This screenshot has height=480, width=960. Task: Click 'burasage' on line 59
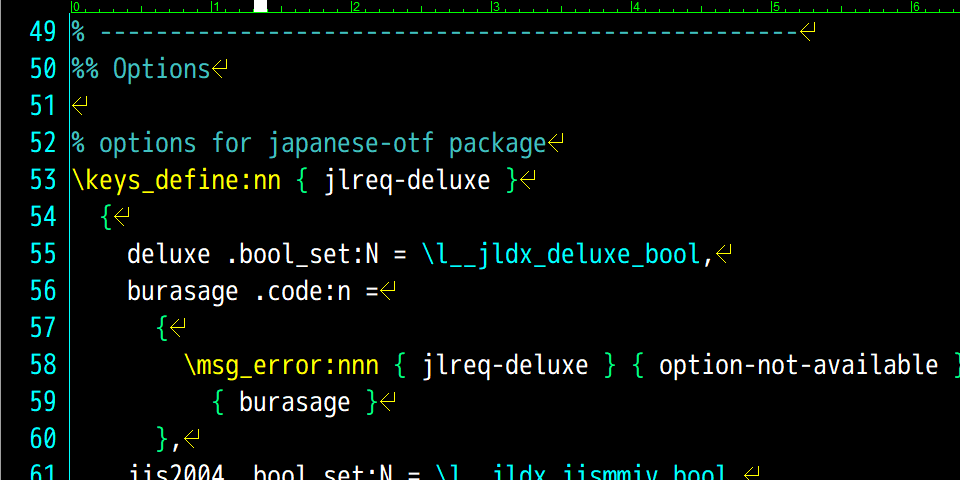[294, 402]
